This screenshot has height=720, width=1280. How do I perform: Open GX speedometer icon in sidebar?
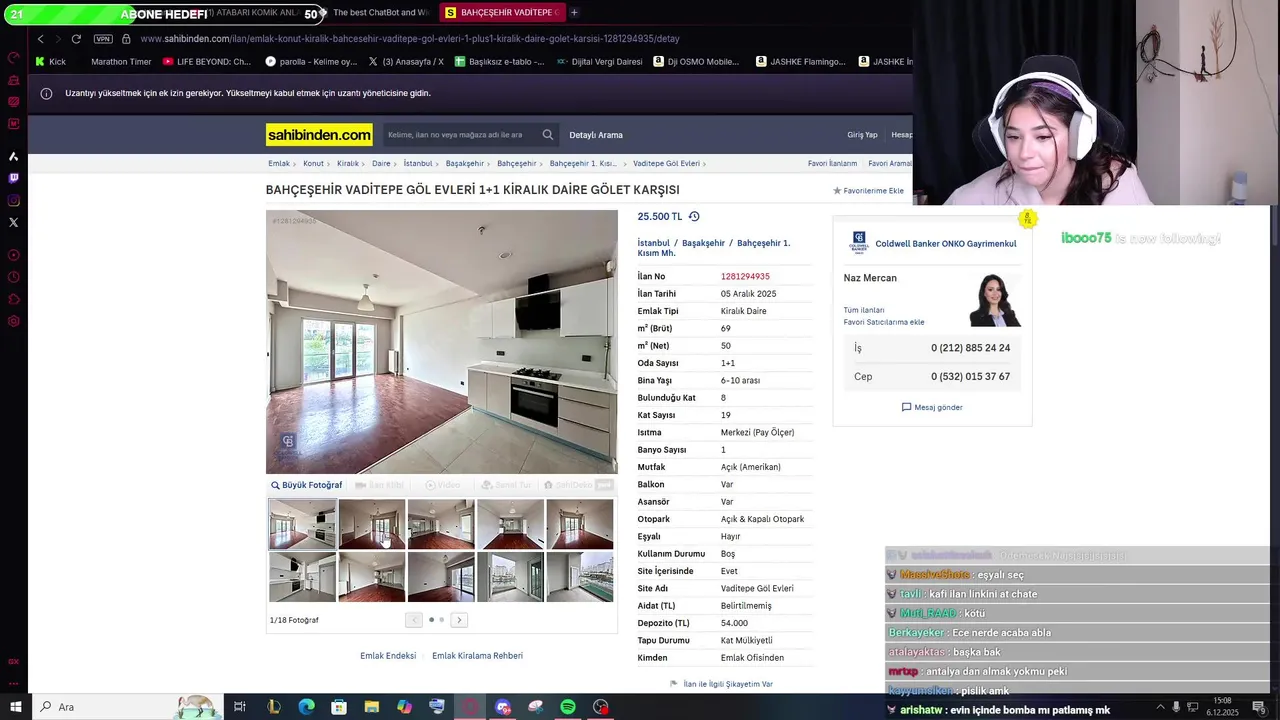click(13, 58)
